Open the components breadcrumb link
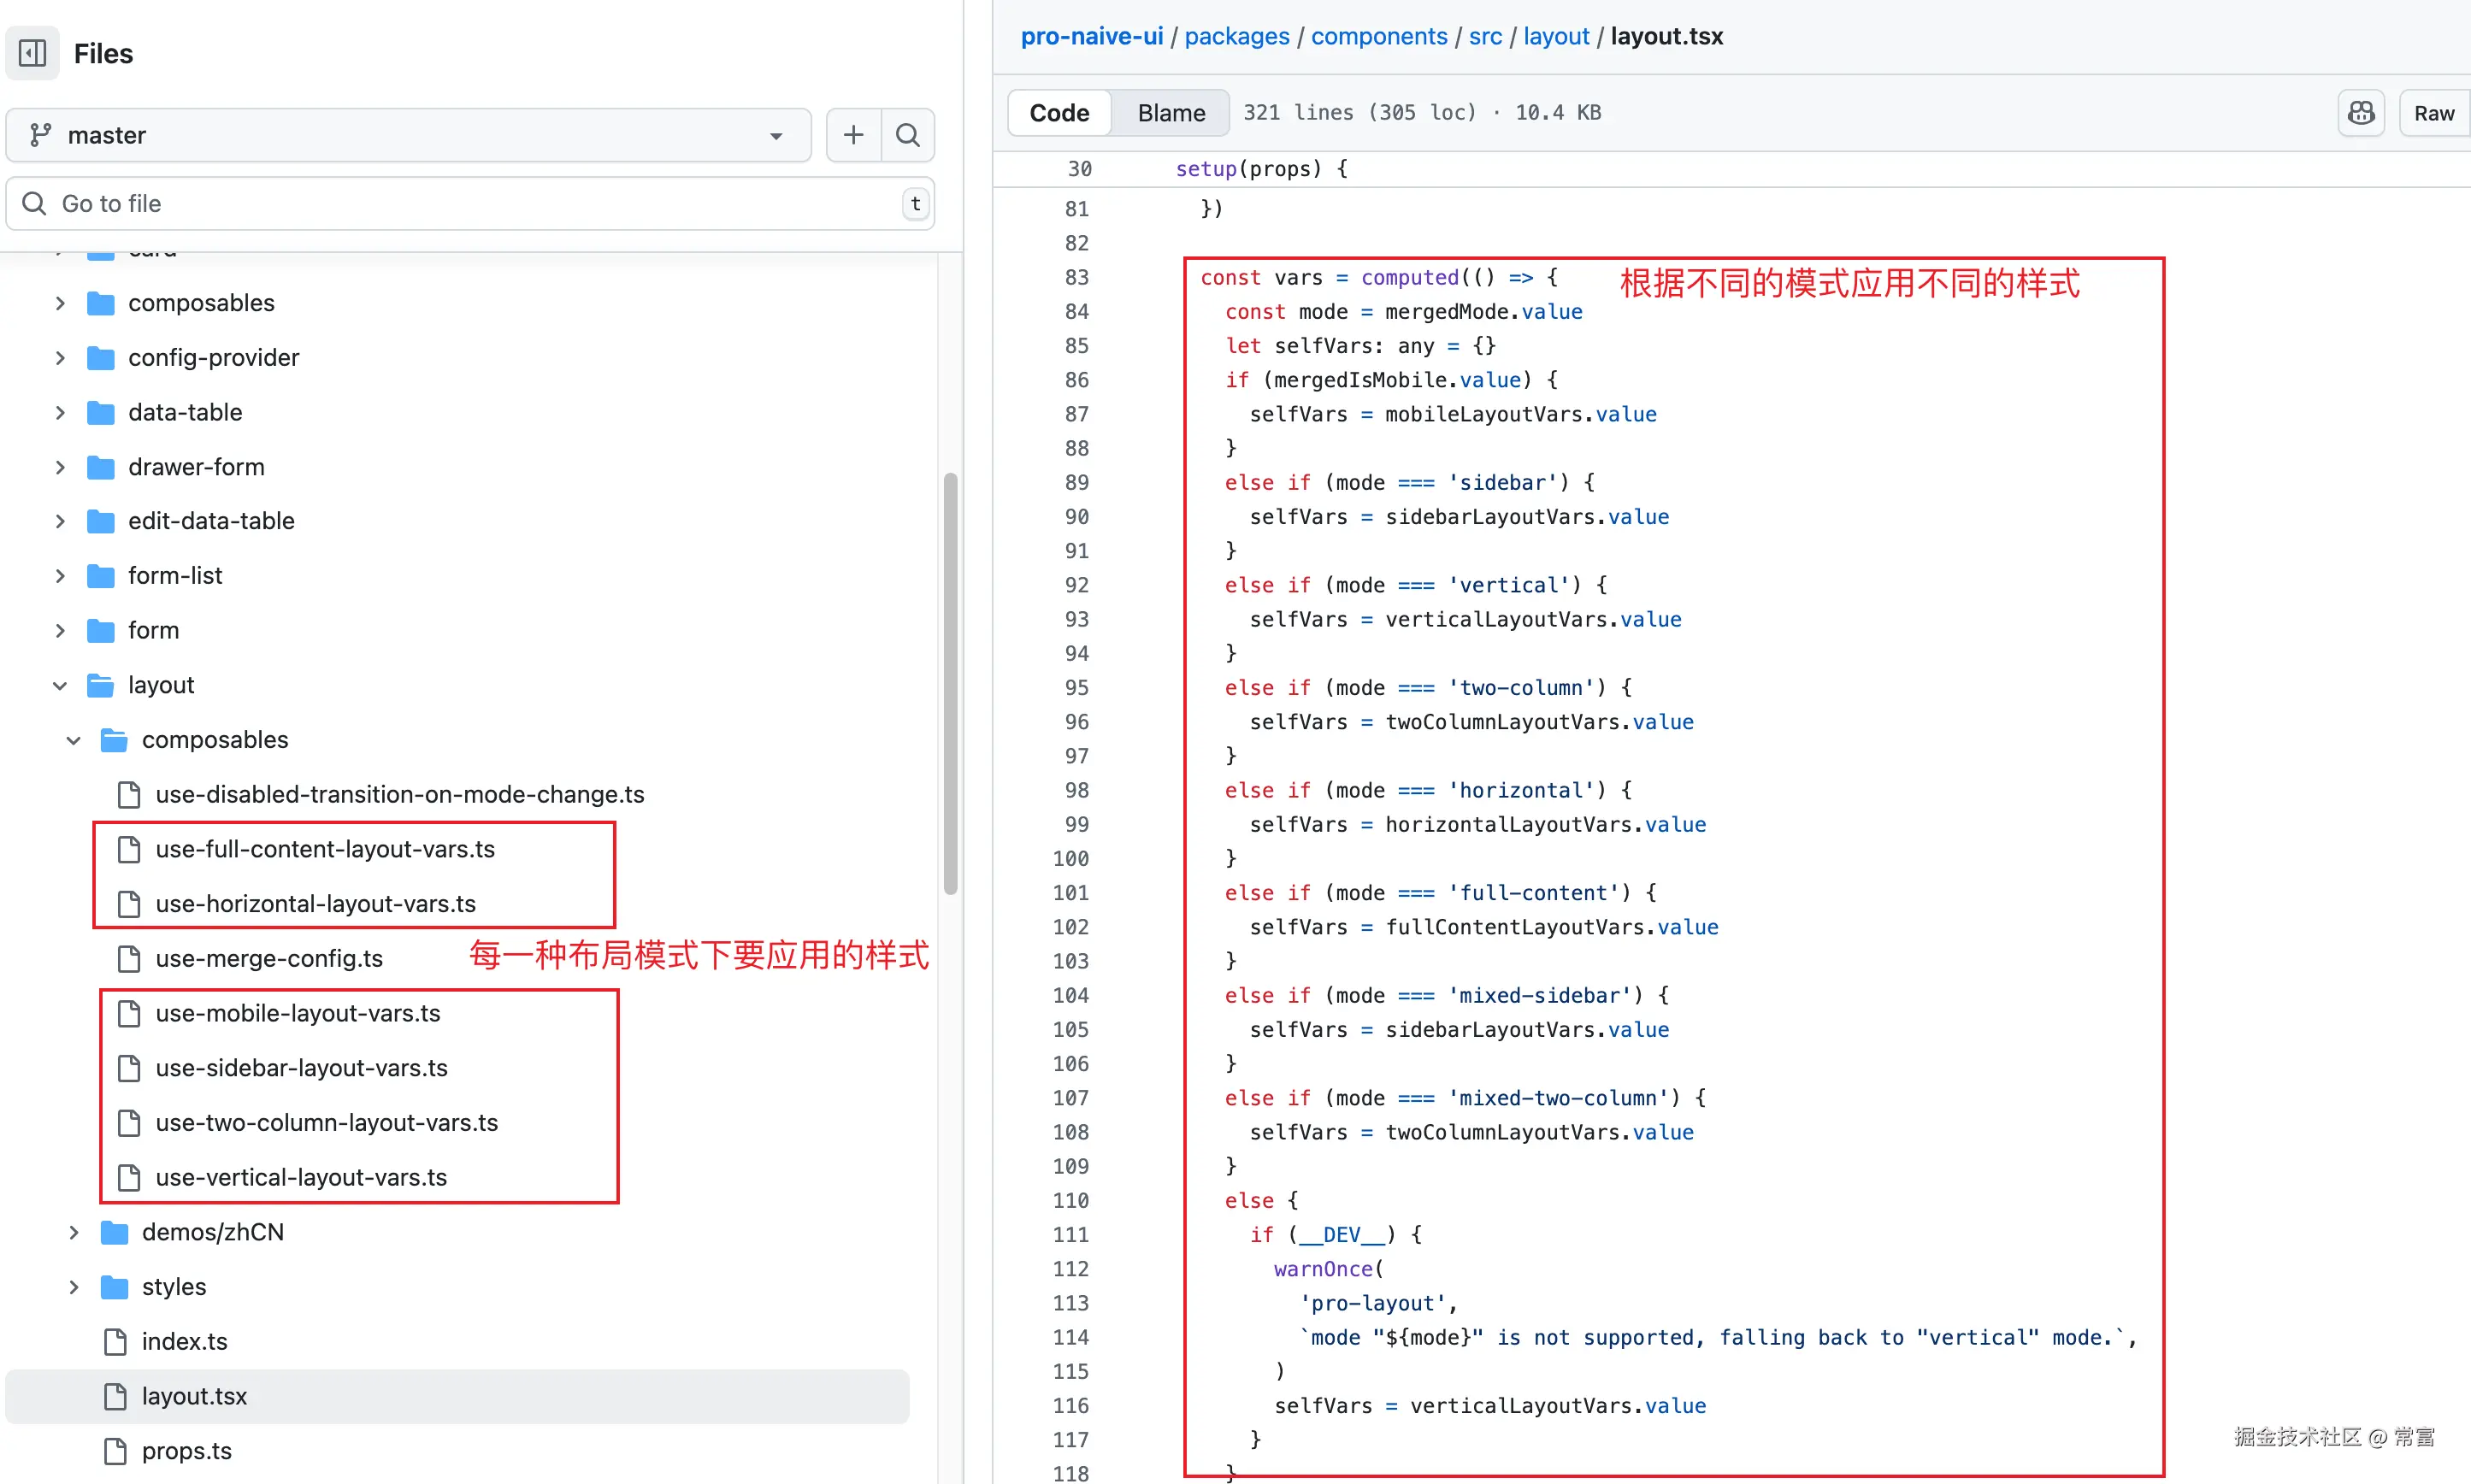This screenshot has height=1484, width=2471. pyautogui.click(x=1378, y=36)
